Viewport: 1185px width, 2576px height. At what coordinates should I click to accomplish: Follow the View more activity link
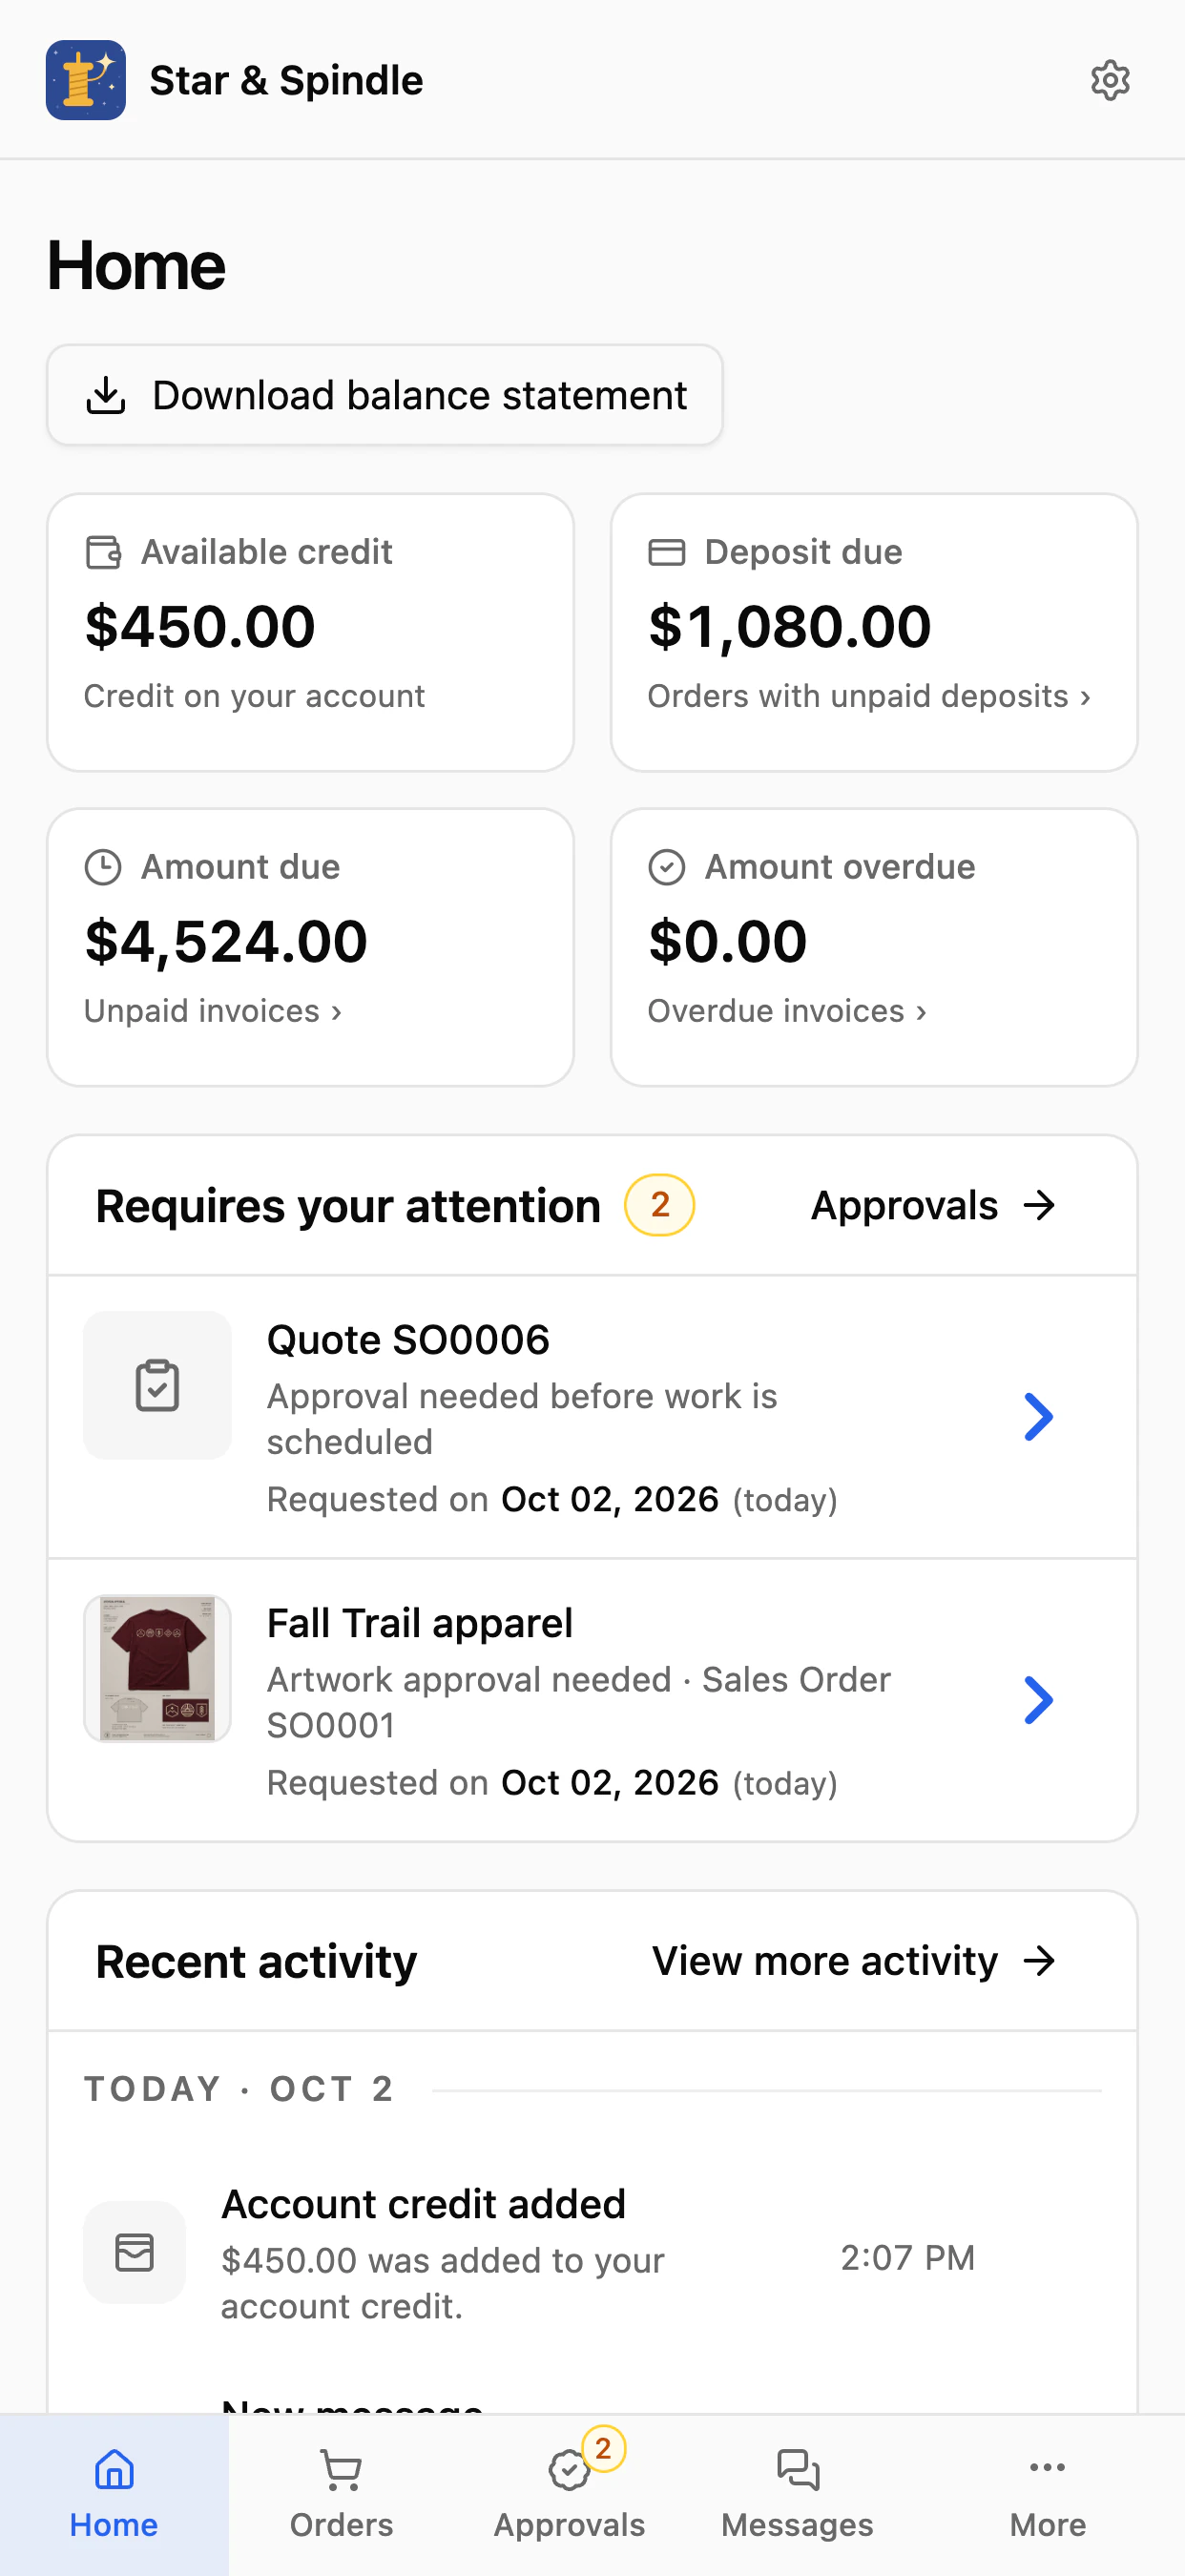pos(855,1961)
